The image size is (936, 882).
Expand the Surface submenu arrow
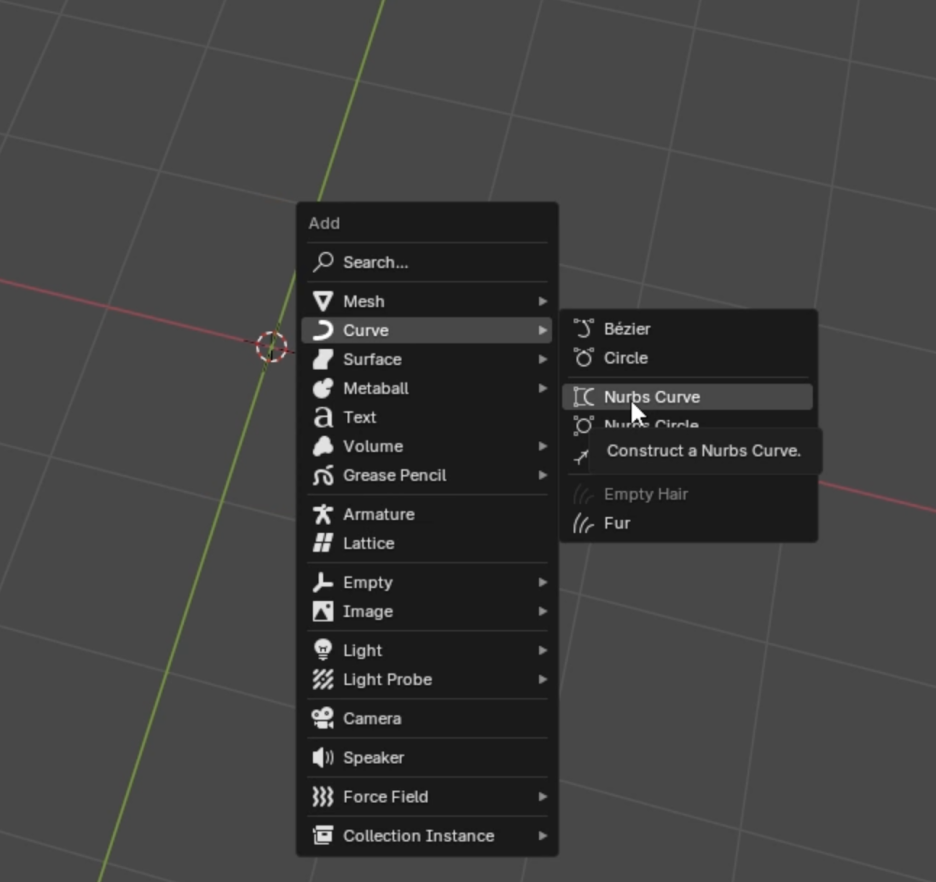click(x=543, y=359)
